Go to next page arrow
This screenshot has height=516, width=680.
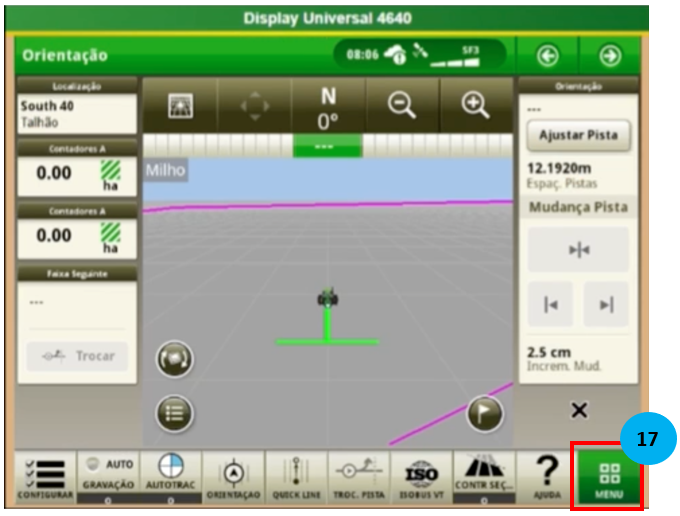pyautogui.click(x=609, y=55)
